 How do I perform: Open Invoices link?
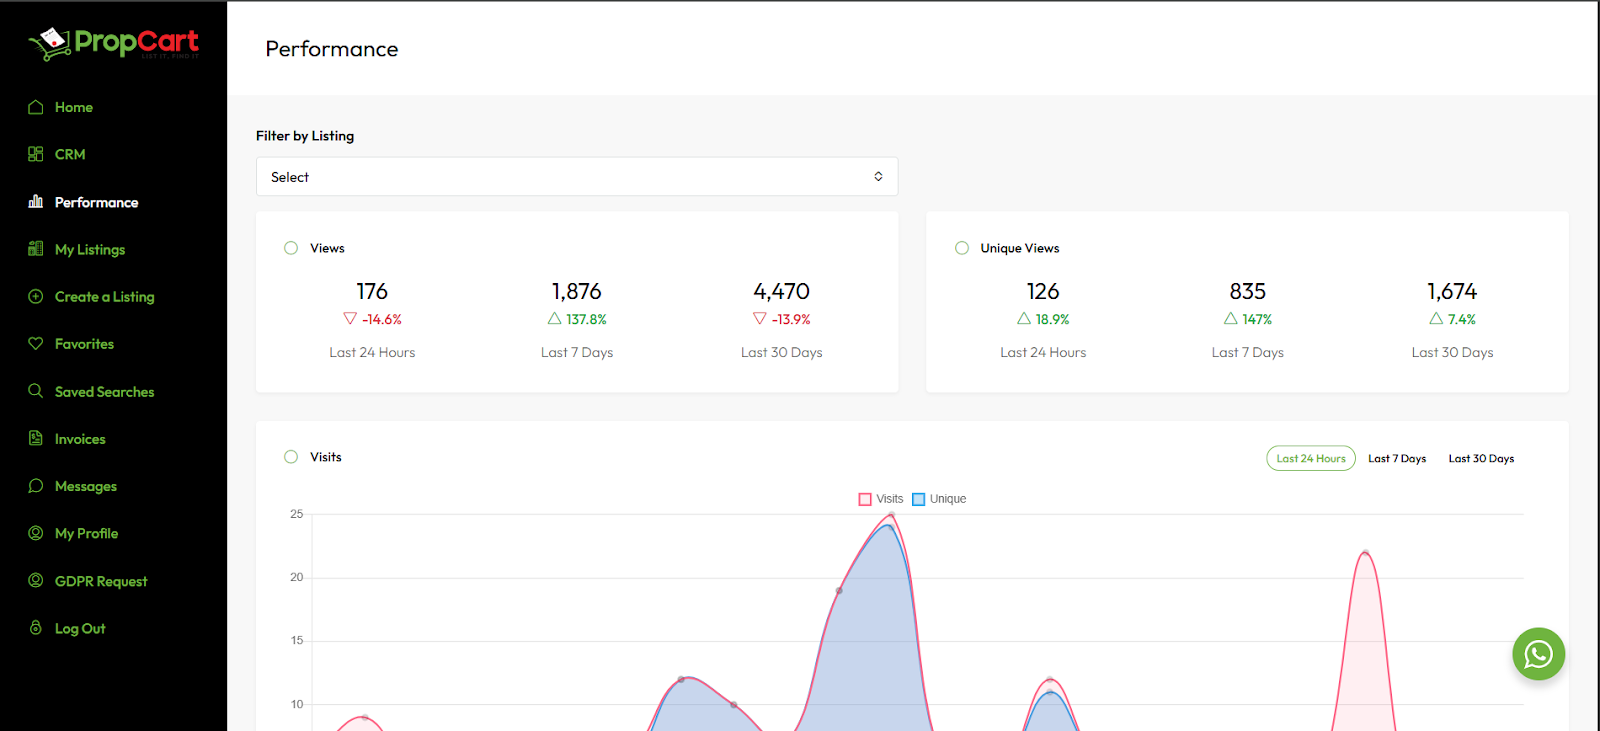point(80,439)
